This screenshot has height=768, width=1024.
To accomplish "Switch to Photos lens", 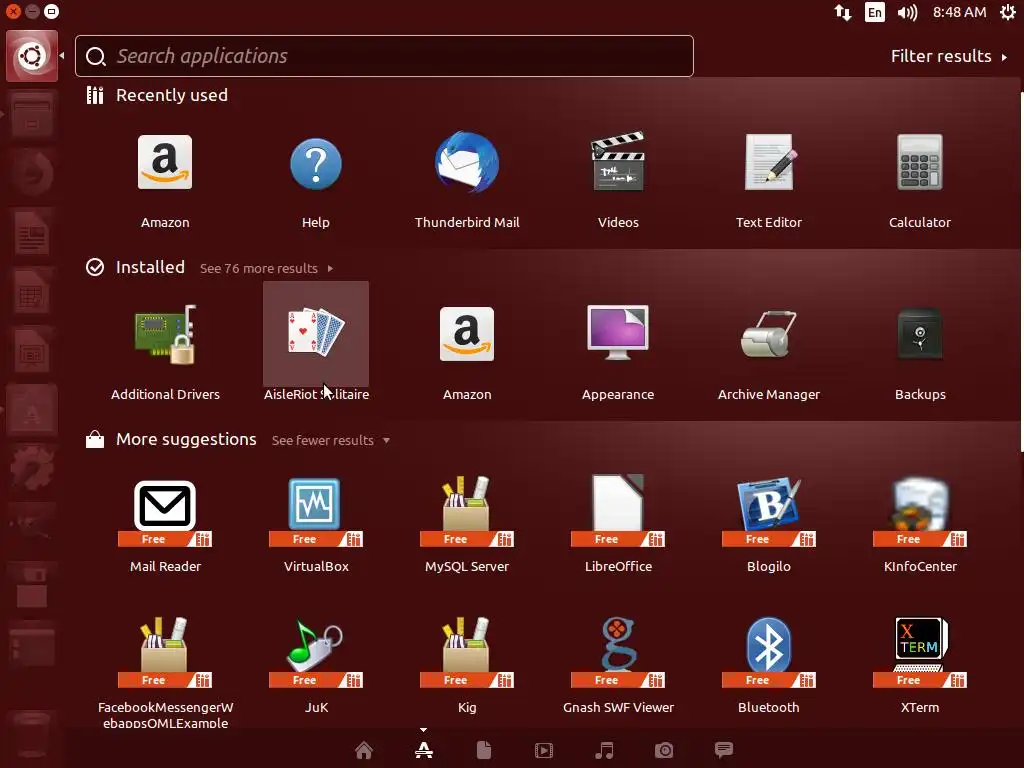I will point(664,750).
